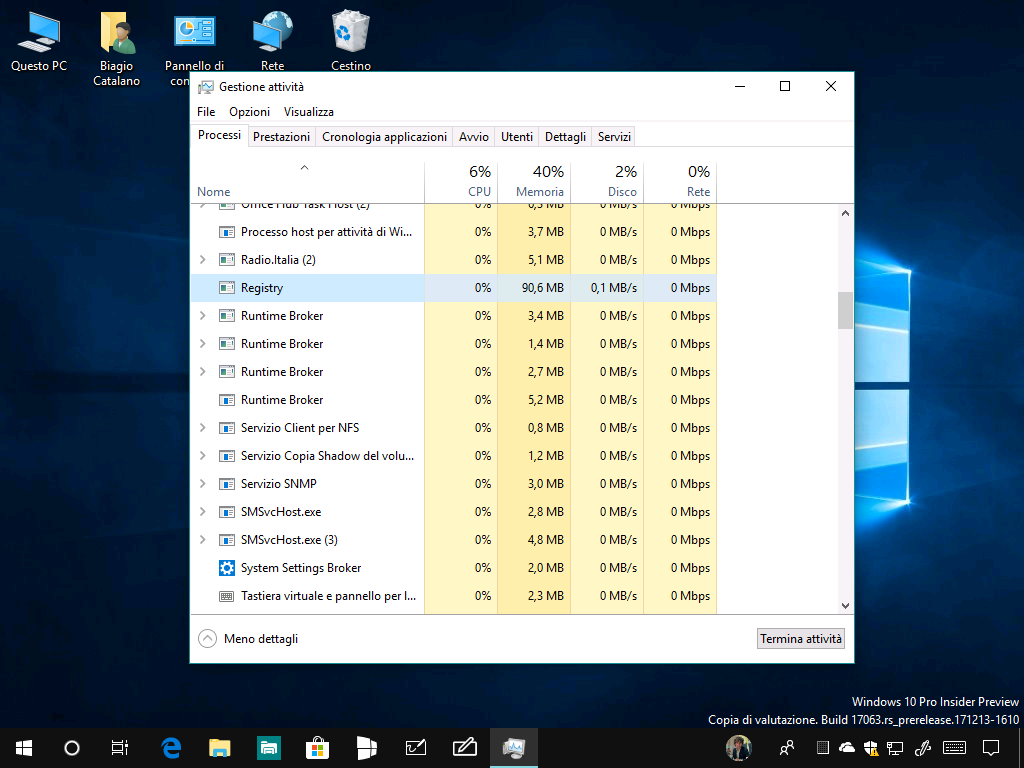
Task: Switch to the Avvio tab
Action: click(473, 137)
